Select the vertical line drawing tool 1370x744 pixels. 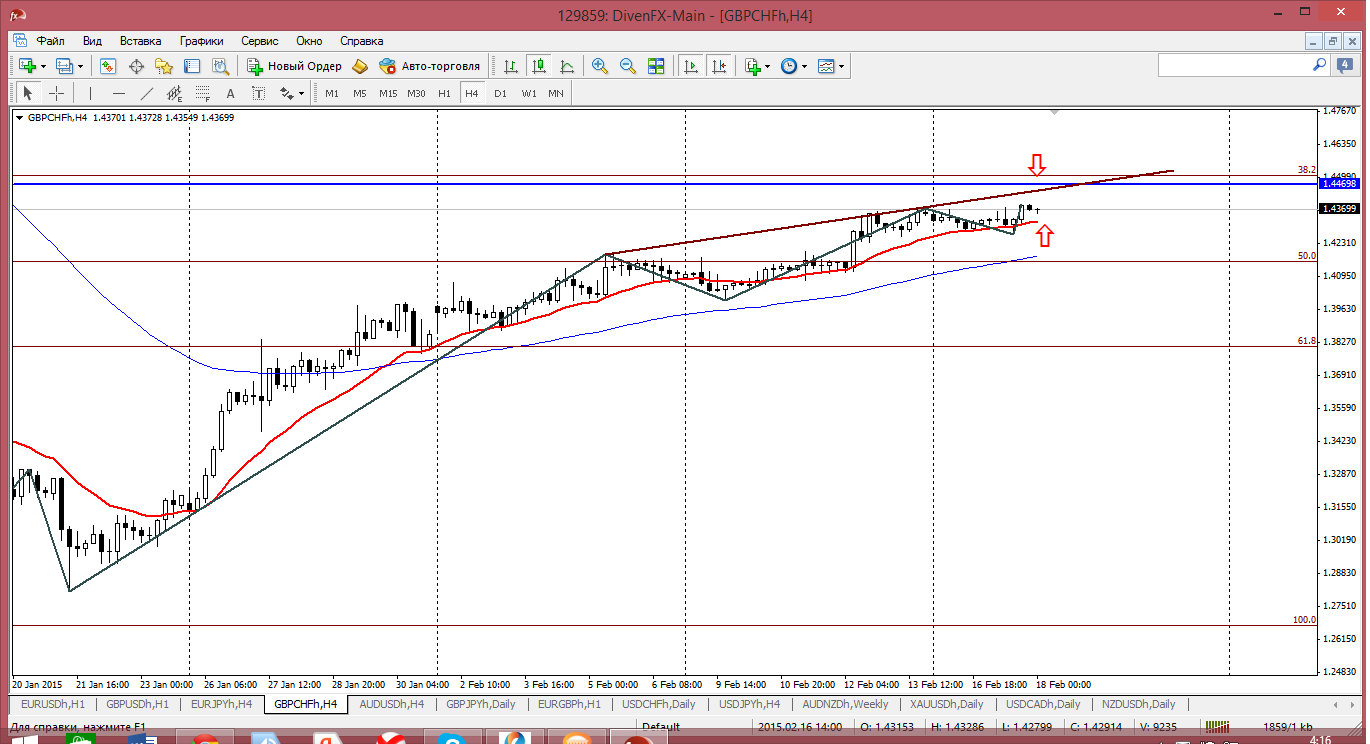[90, 93]
